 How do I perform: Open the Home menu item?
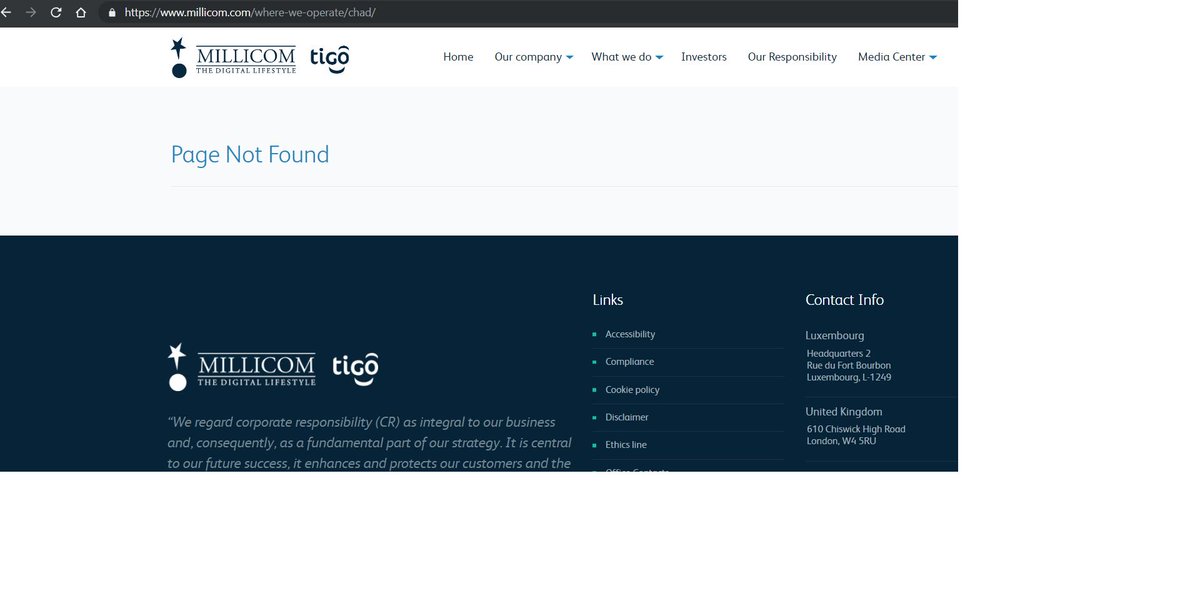coord(458,57)
